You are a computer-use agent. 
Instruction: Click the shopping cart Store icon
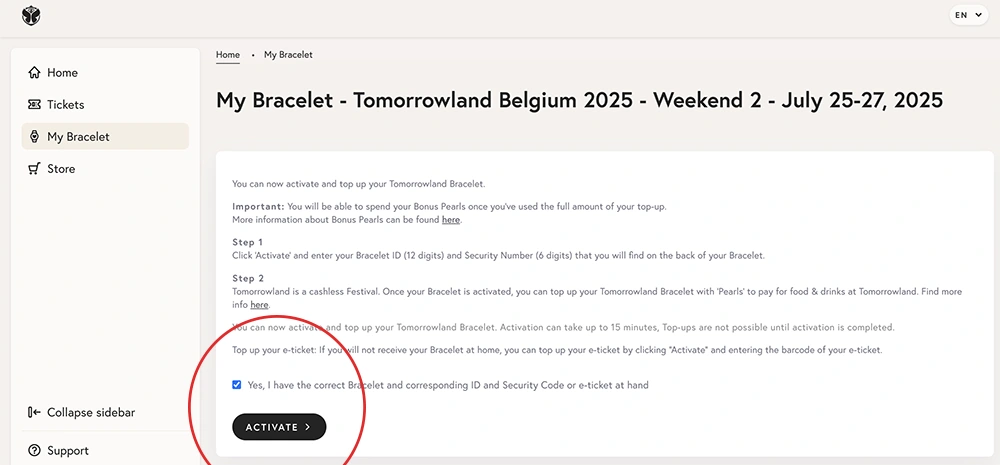tap(35, 169)
